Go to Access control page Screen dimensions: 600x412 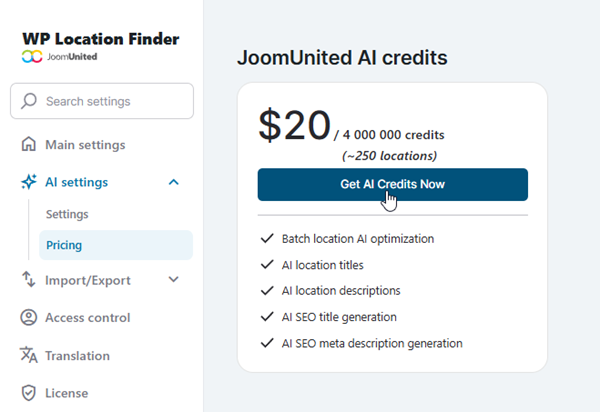click(x=87, y=318)
